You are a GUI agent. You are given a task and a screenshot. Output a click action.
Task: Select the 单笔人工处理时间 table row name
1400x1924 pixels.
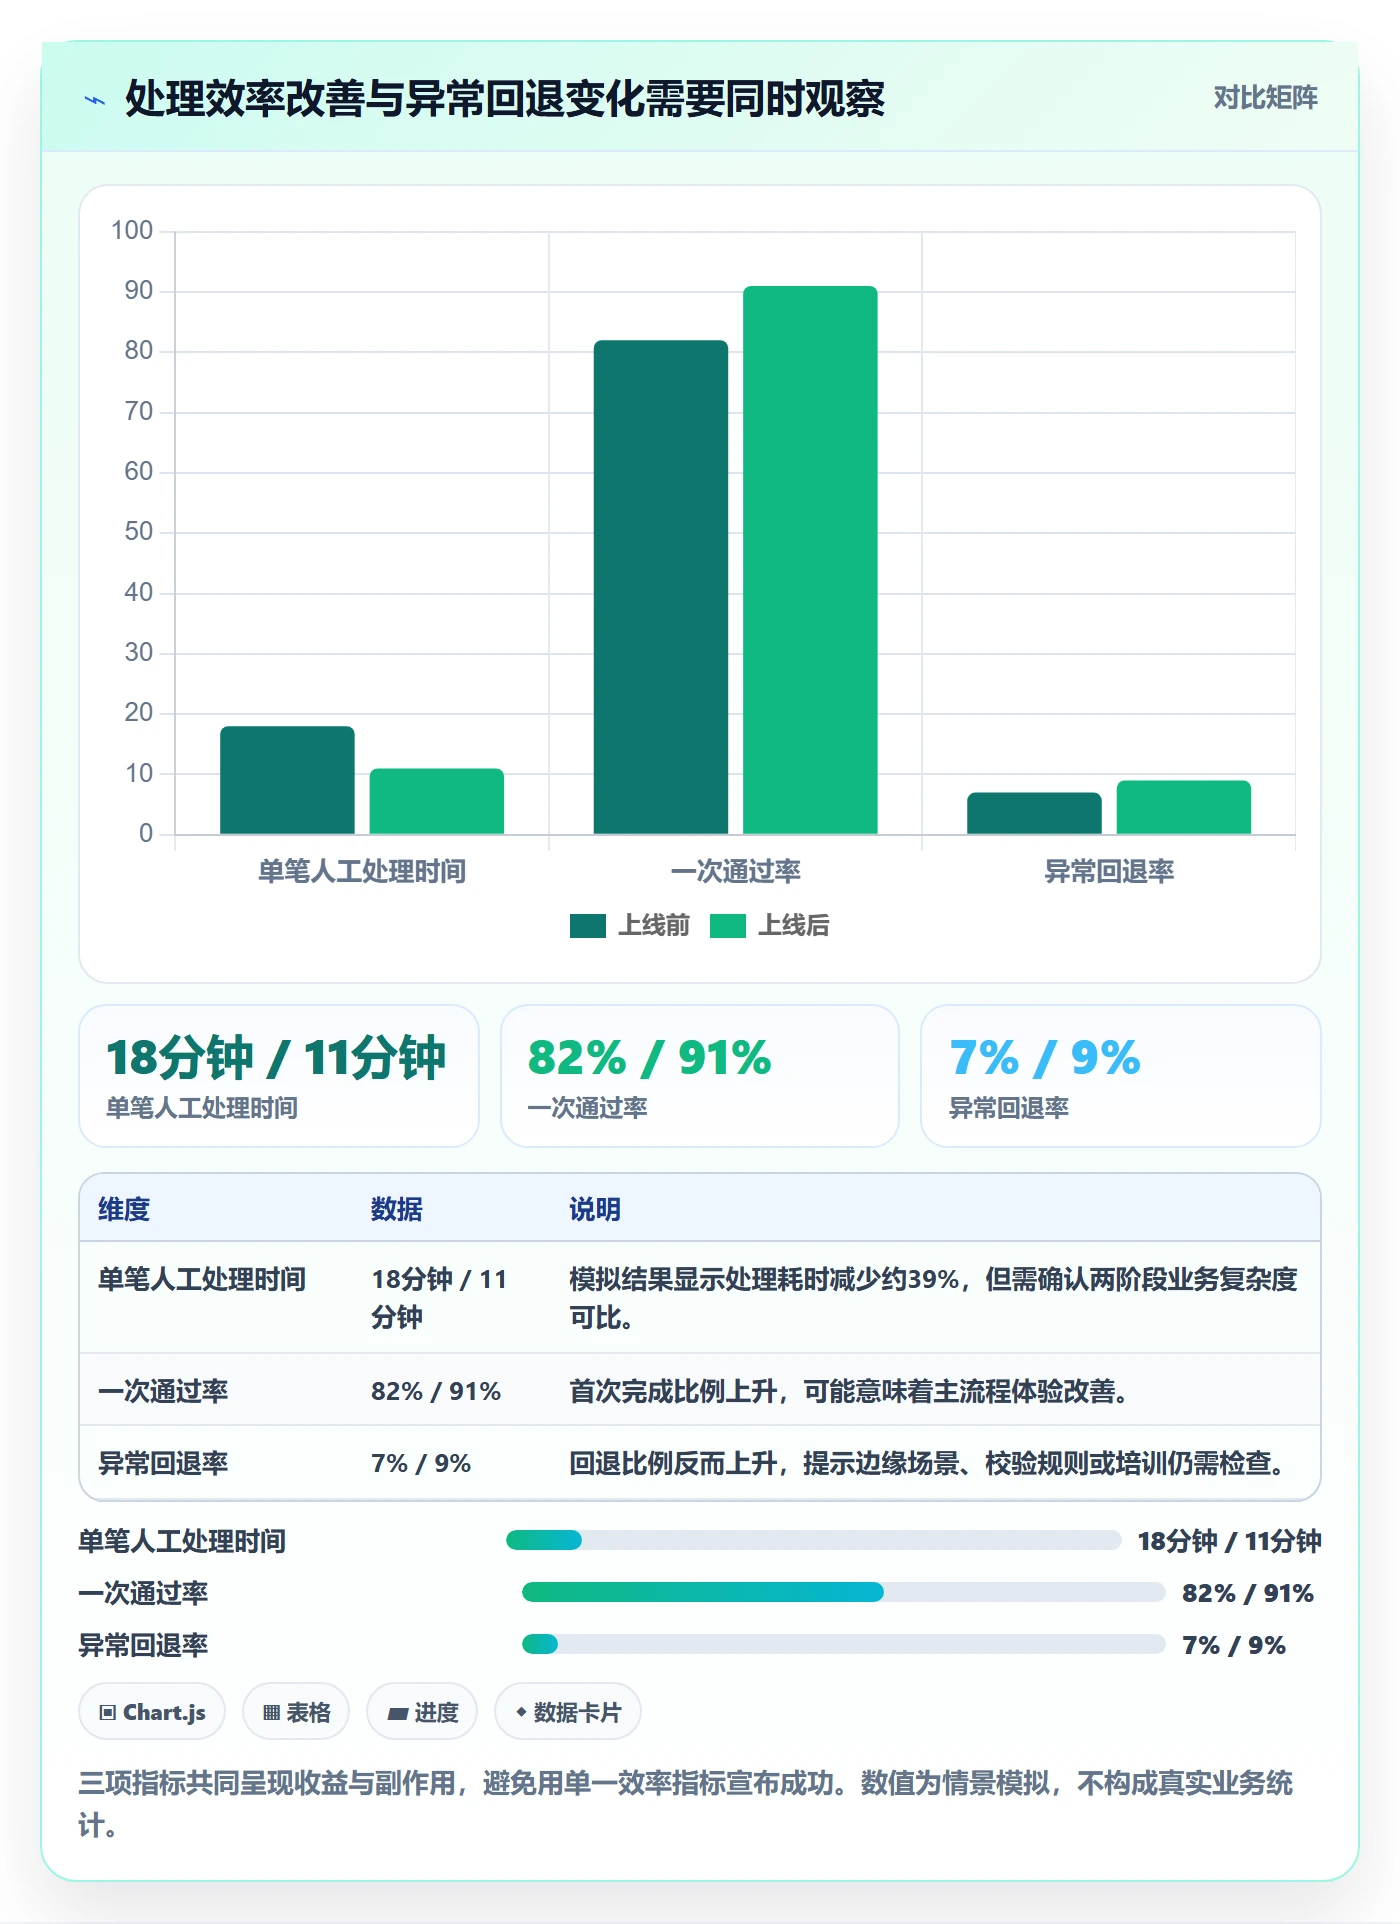(x=202, y=1279)
